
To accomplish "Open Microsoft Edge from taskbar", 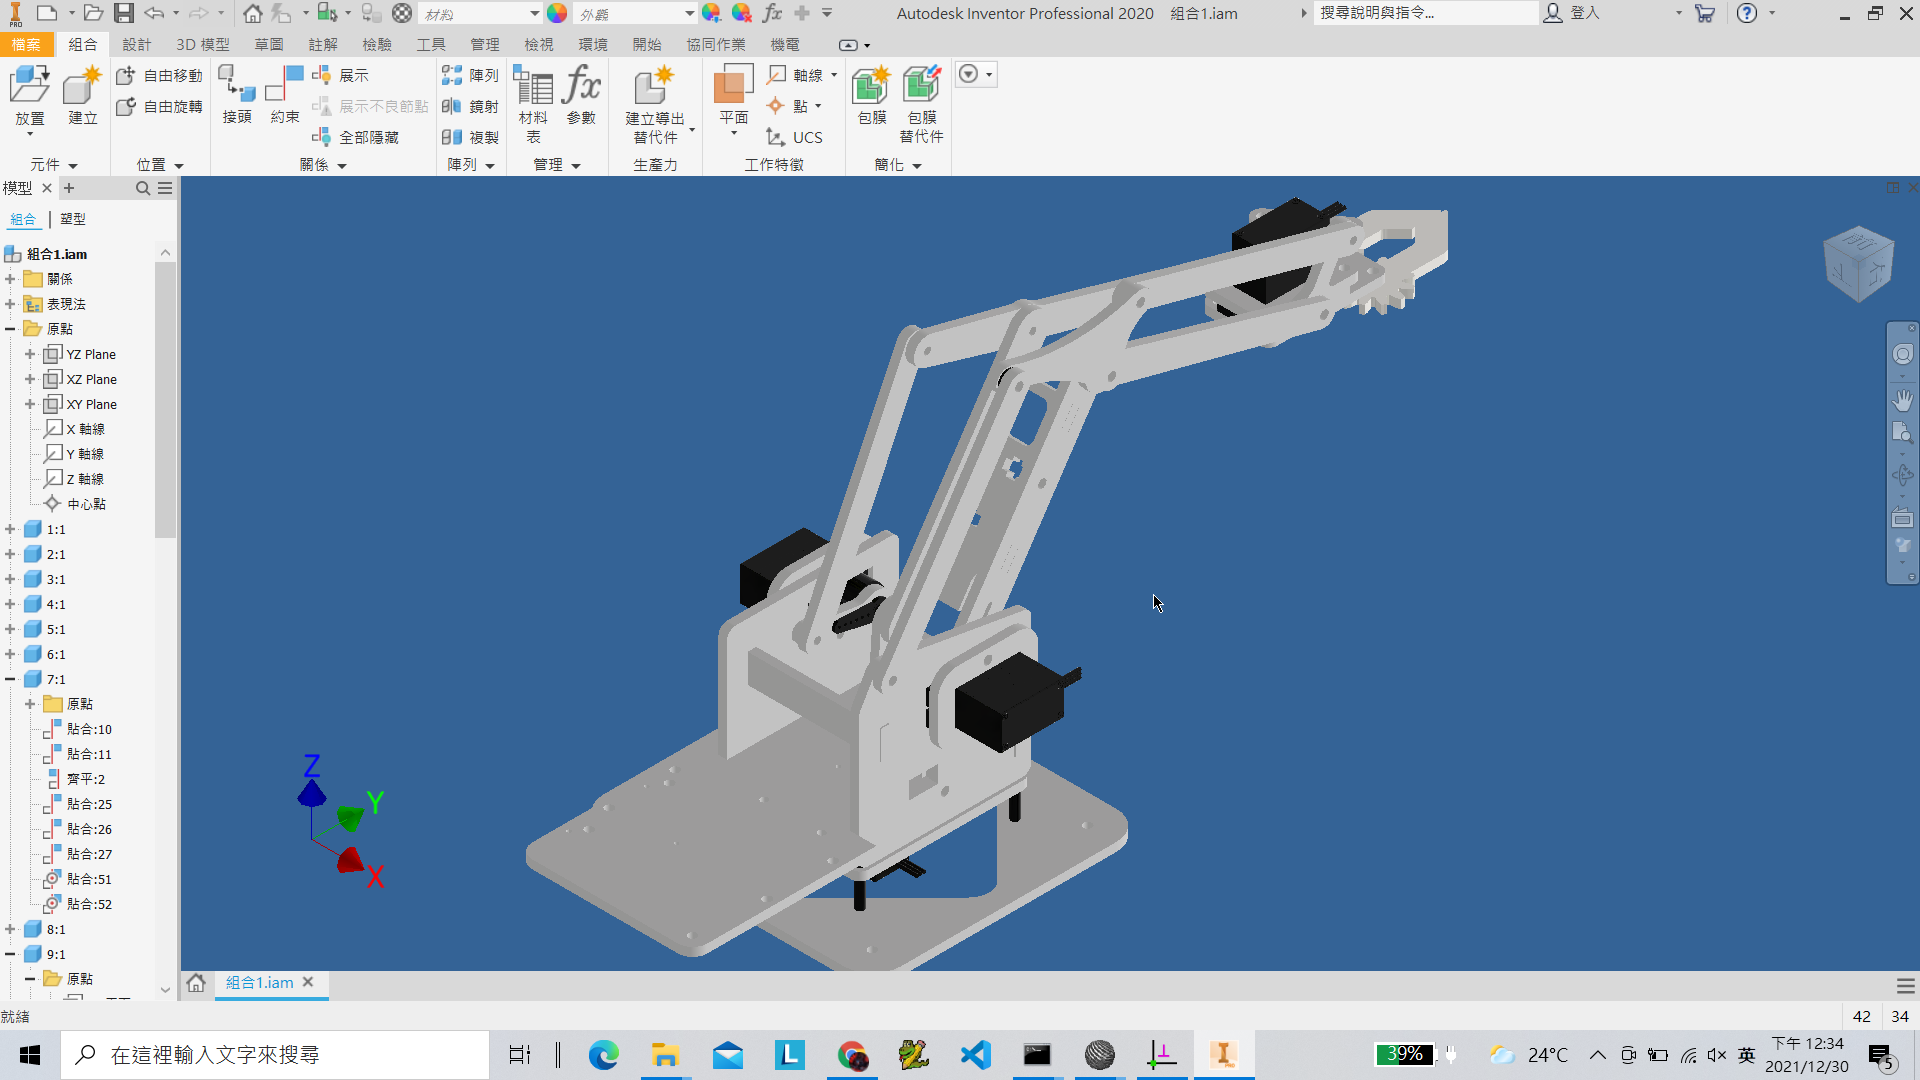I will tap(603, 1055).
